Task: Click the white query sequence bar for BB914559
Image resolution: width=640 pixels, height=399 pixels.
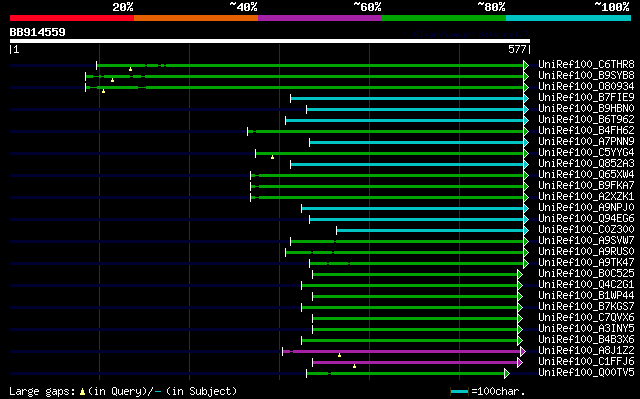Action: pyautogui.click(x=270, y=41)
